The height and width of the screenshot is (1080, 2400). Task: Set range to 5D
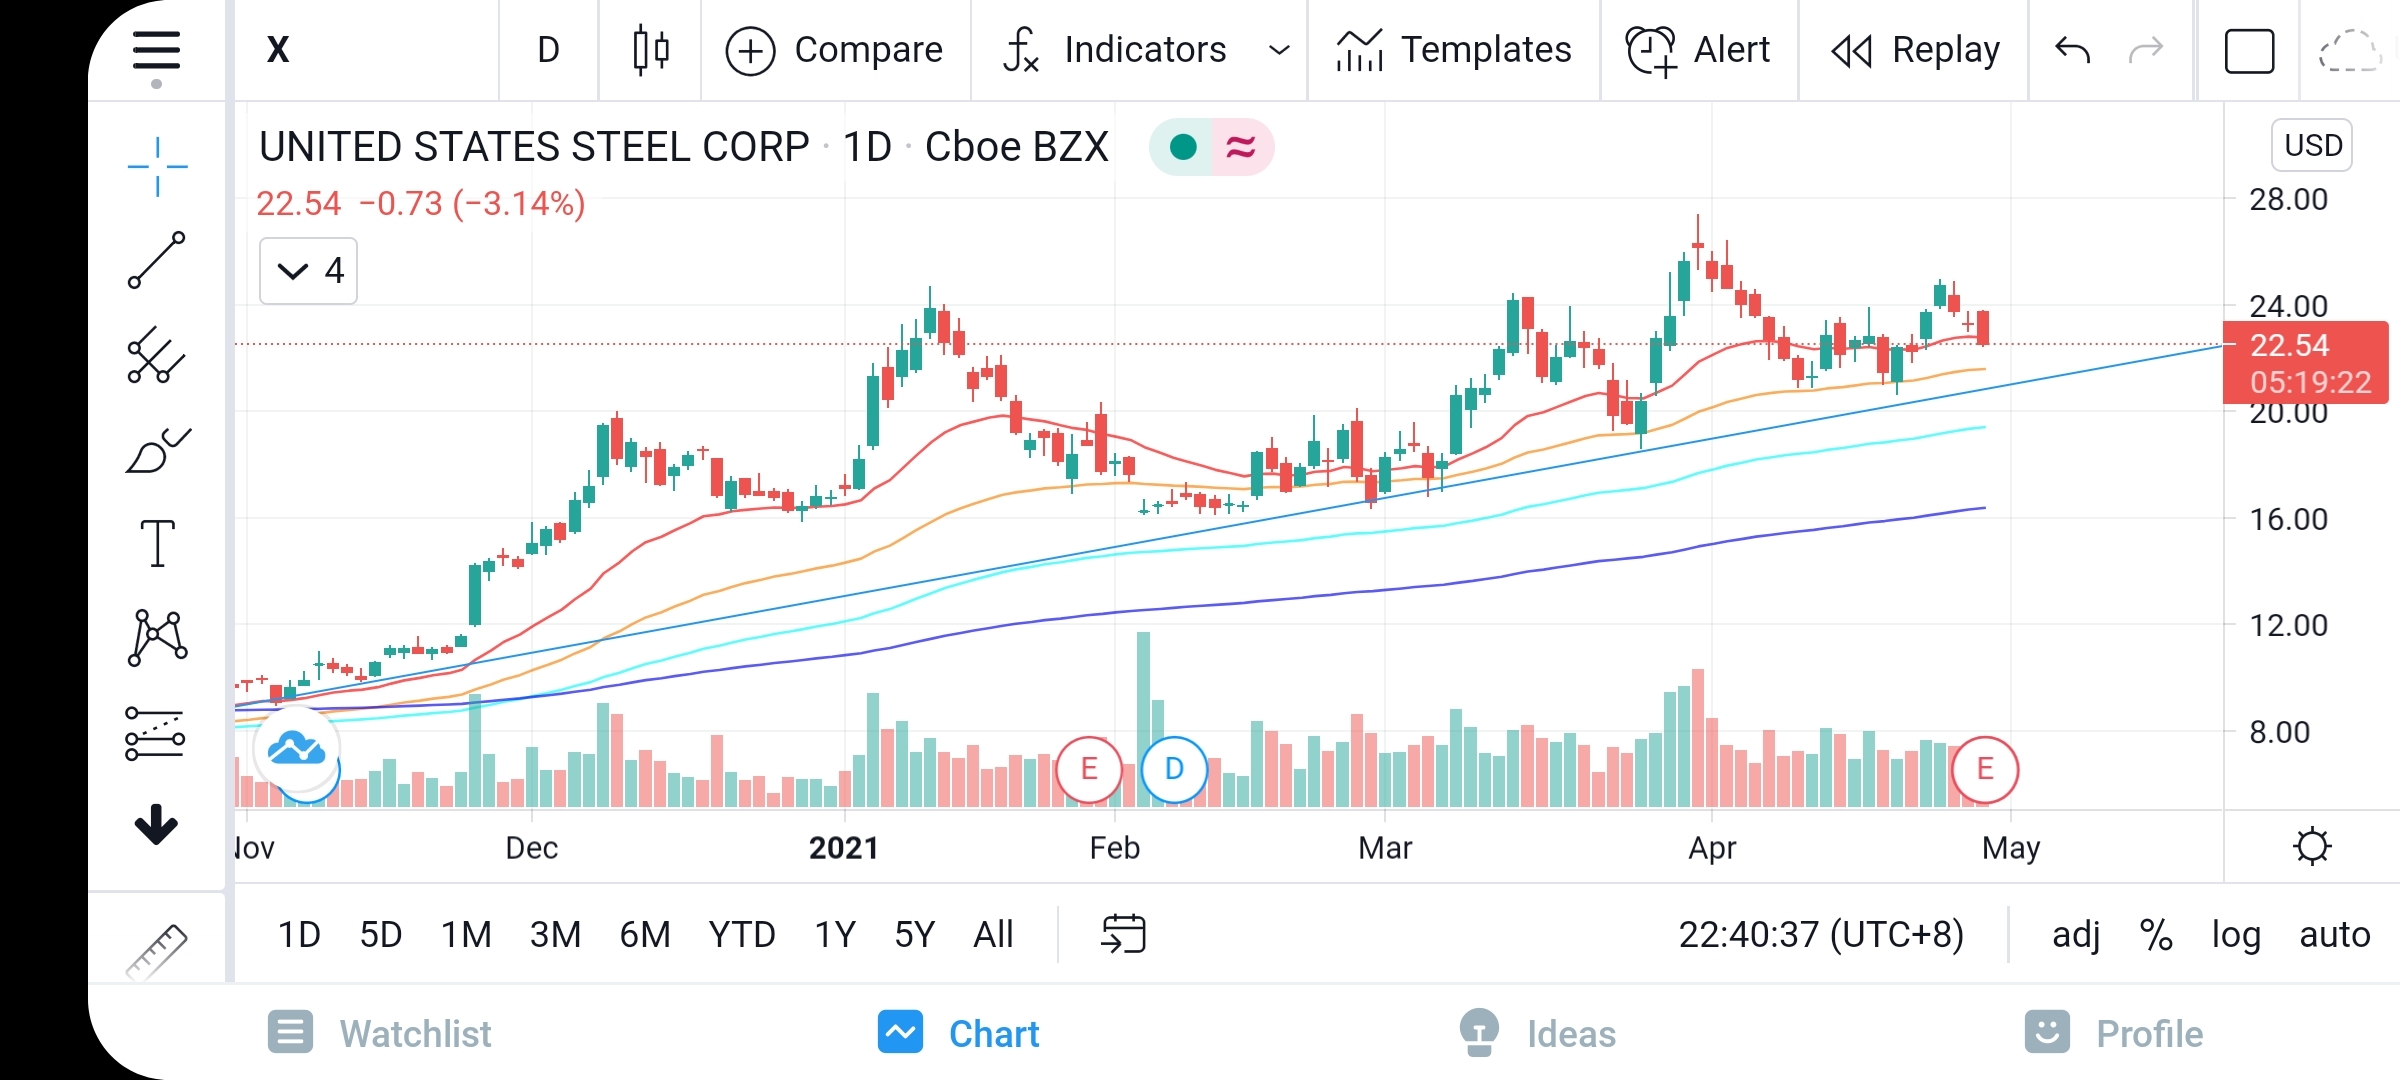pos(380,935)
